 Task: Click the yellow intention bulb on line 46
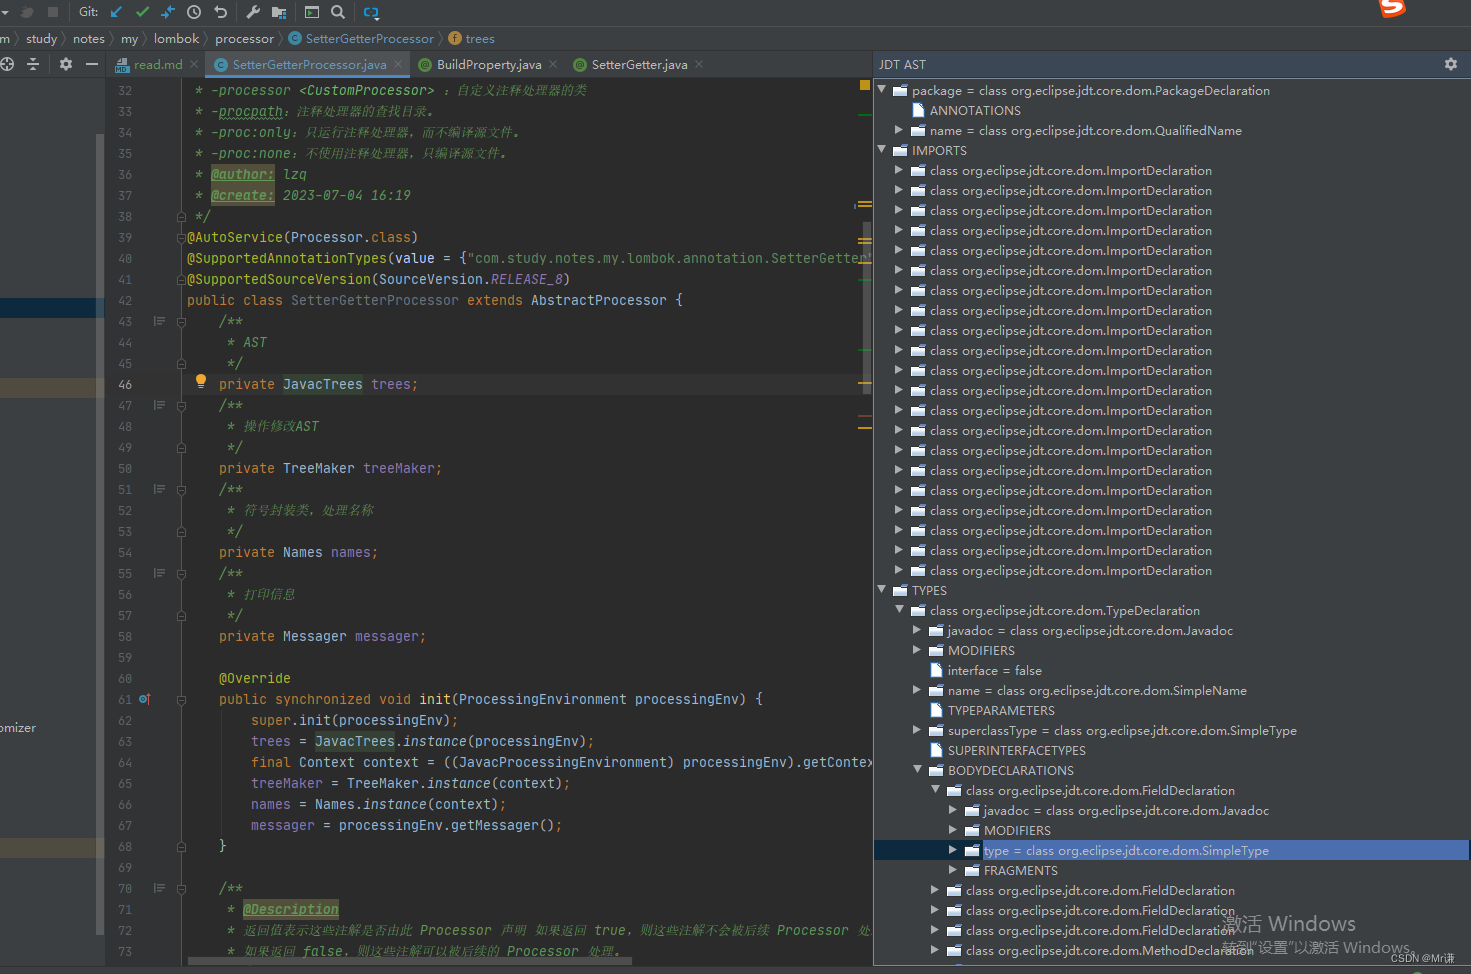pos(201,381)
